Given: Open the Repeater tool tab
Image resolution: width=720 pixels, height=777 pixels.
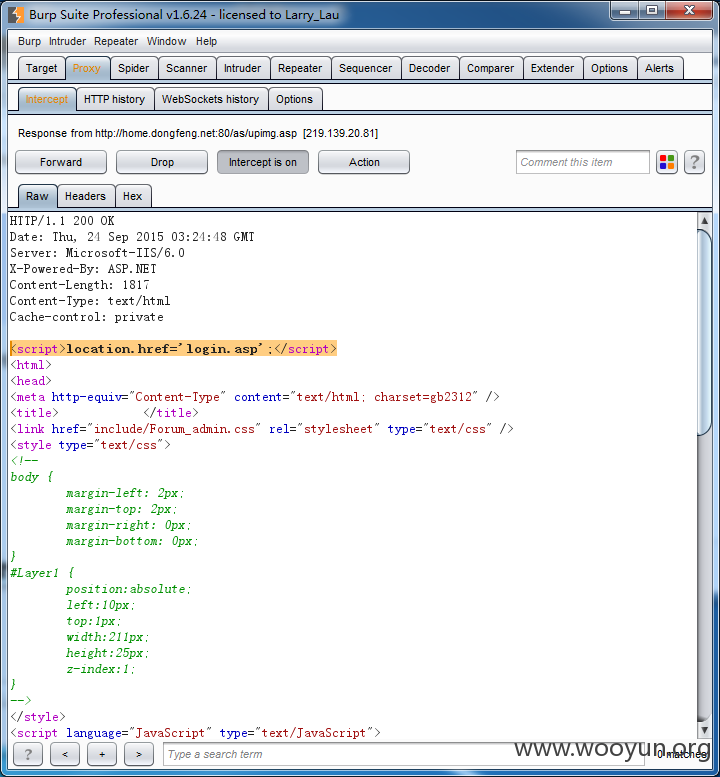Looking at the screenshot, I should (300, 68).
